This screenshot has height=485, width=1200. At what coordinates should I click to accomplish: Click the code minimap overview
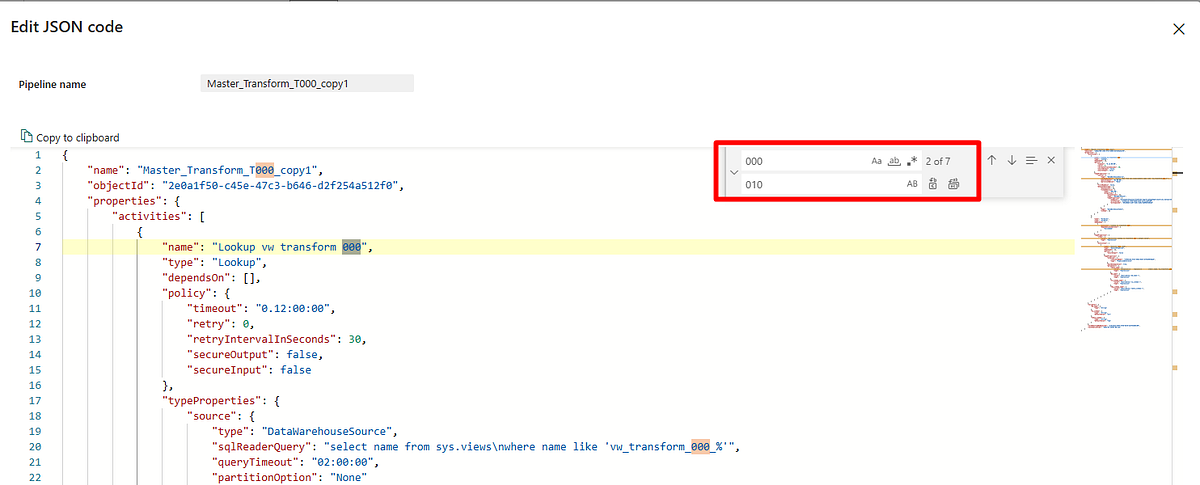coord(1125,240)
